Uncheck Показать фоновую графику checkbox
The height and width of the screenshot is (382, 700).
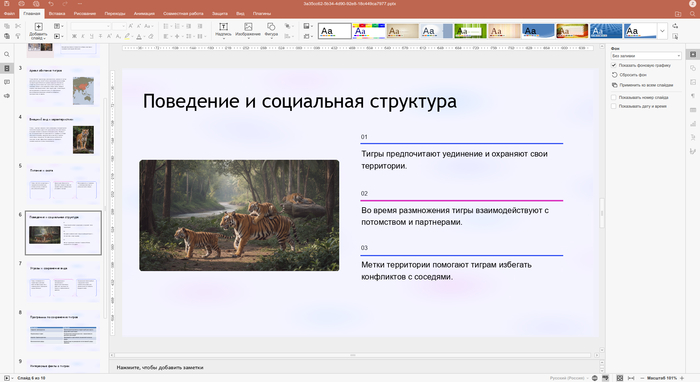614,65
